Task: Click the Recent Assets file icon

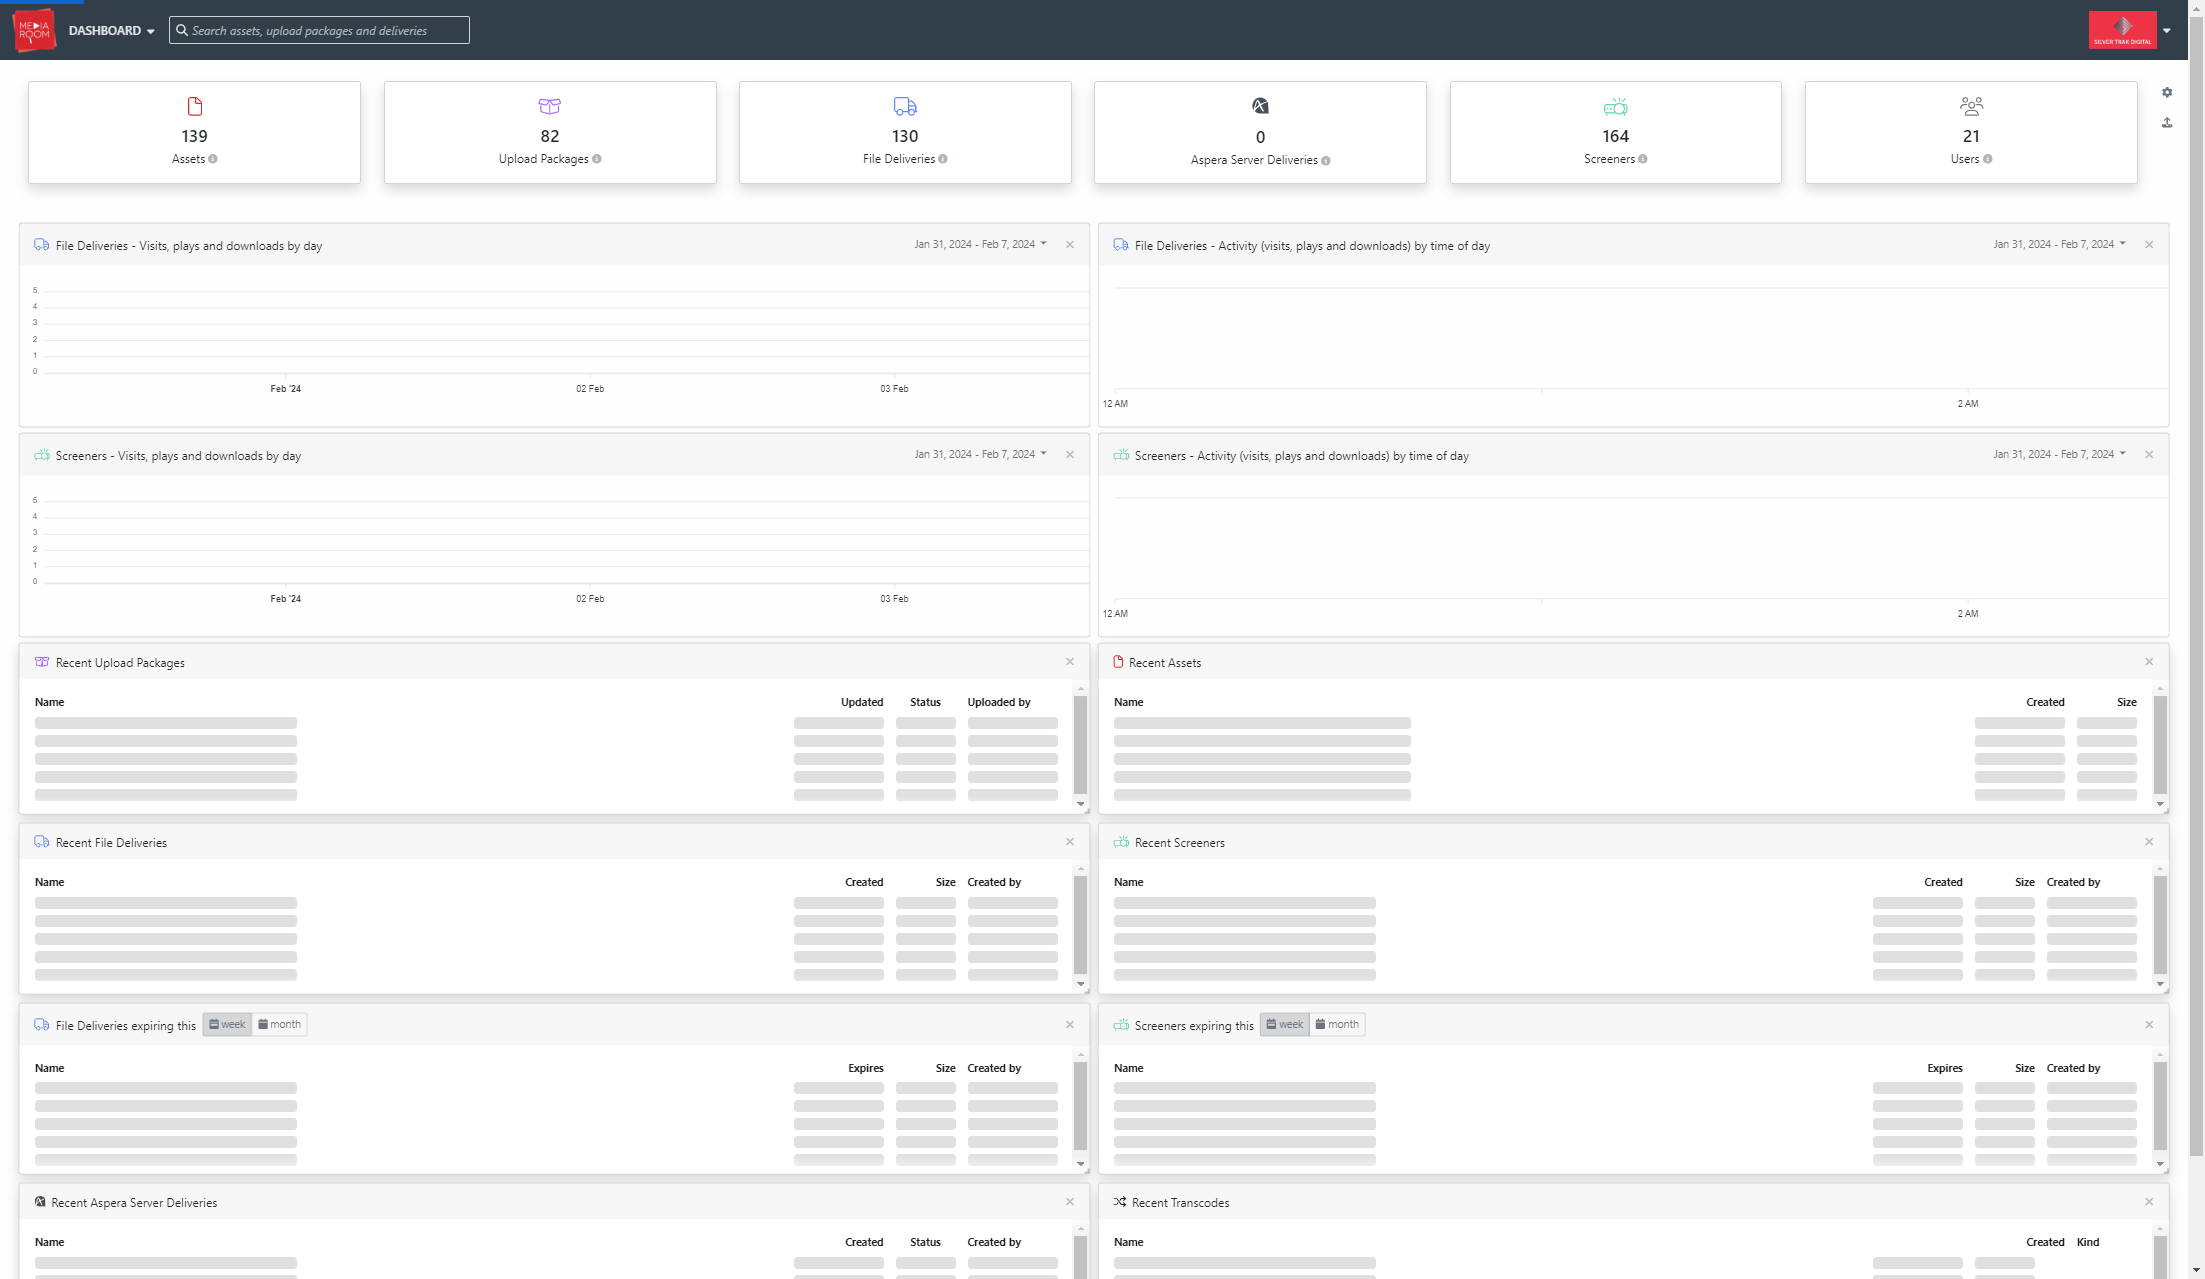Action: (x=1119, y=662)
